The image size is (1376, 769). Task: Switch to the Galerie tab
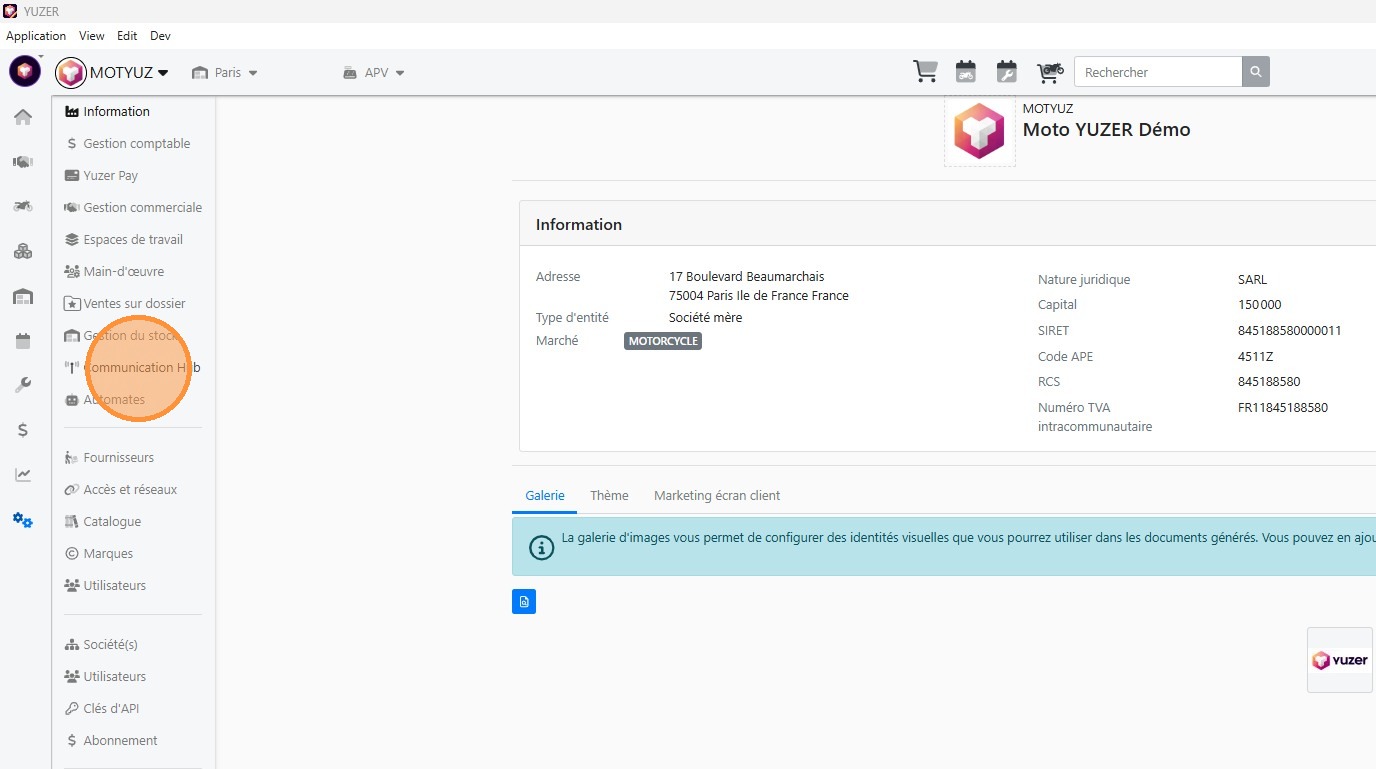coord(545,496)
